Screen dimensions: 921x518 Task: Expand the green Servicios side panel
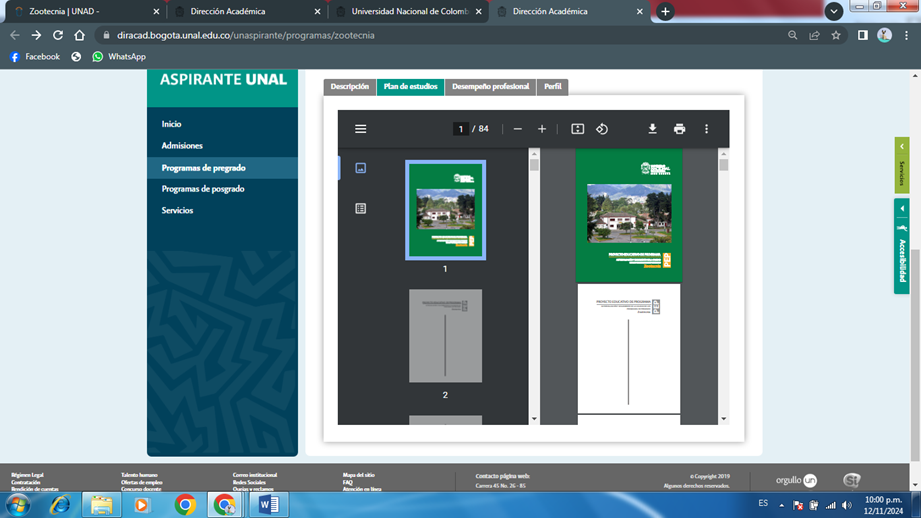click(x=901, y=165)
